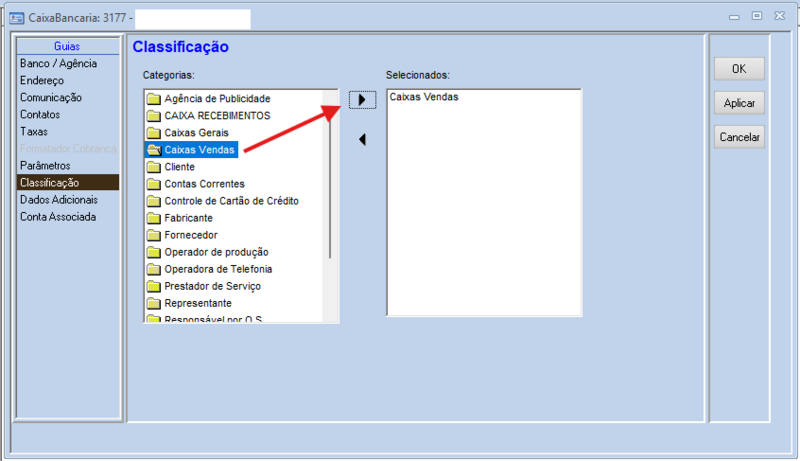
Task: Click the Prestador de Serviço folder icon
Action: point(154,286)
